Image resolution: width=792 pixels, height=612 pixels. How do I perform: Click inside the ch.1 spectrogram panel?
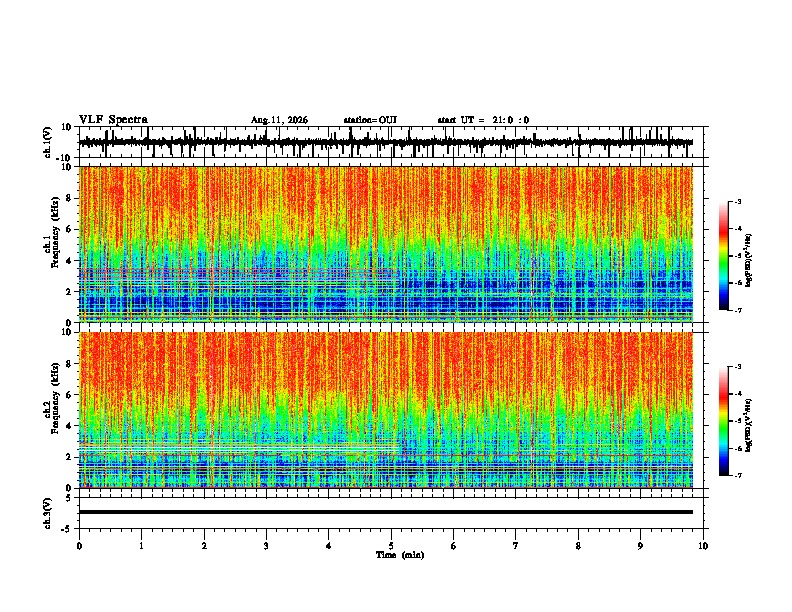tap(385, 244)
